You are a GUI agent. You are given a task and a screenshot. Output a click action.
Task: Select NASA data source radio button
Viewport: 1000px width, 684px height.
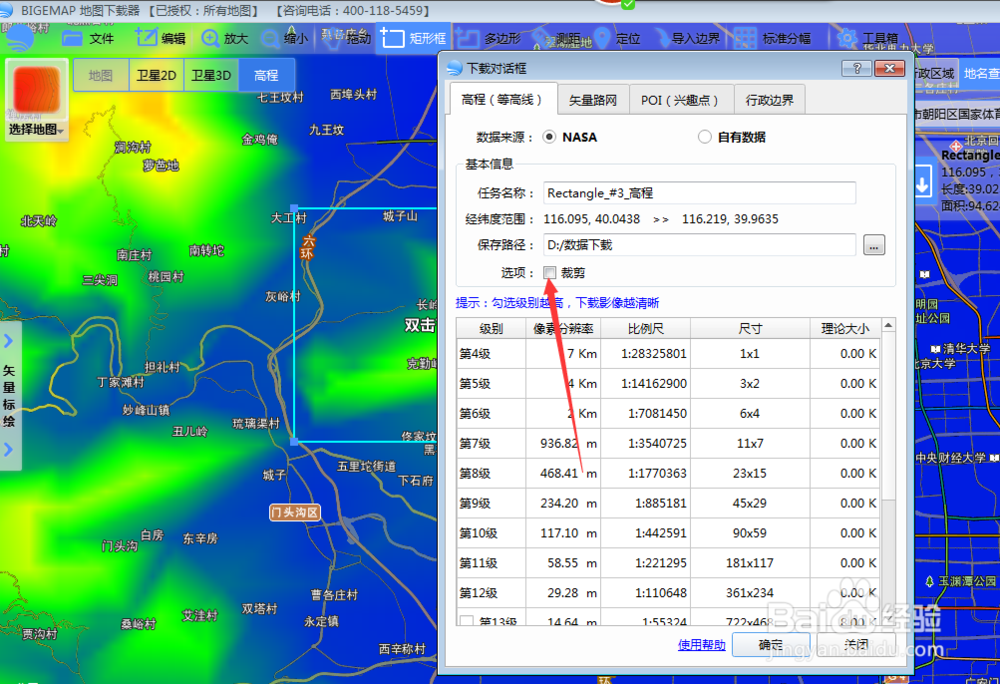(549, 137)
